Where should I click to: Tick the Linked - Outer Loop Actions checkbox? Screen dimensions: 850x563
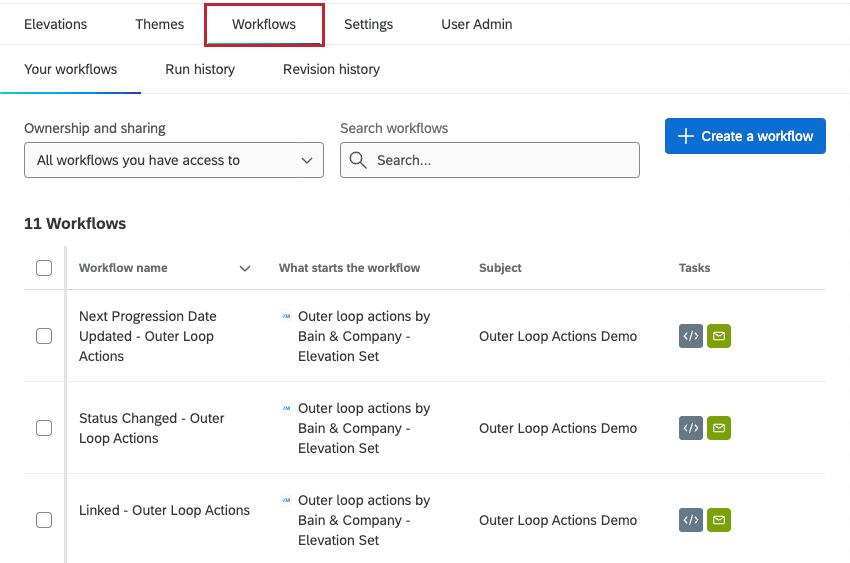[44, 520]
